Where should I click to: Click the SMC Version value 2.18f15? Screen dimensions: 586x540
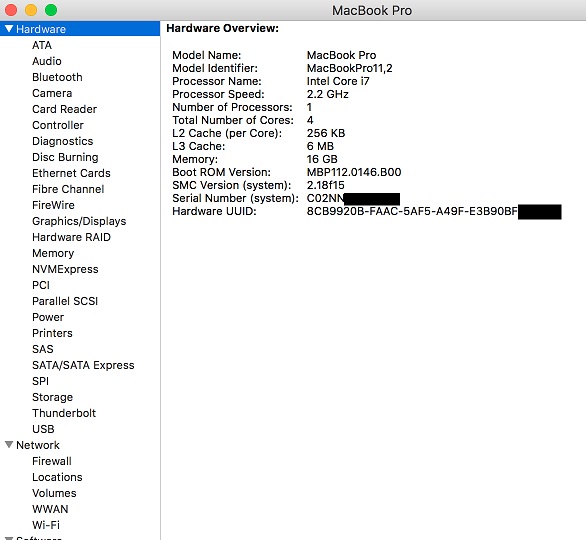tap(326, 185)
